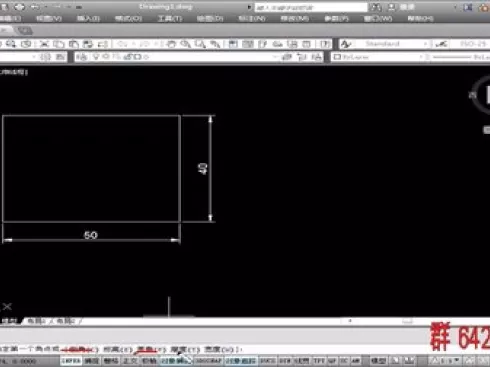The image size is (490, 367).
Task: Open the 工具(T) menu
Action: pyautogui.click(x=170, y=18)
